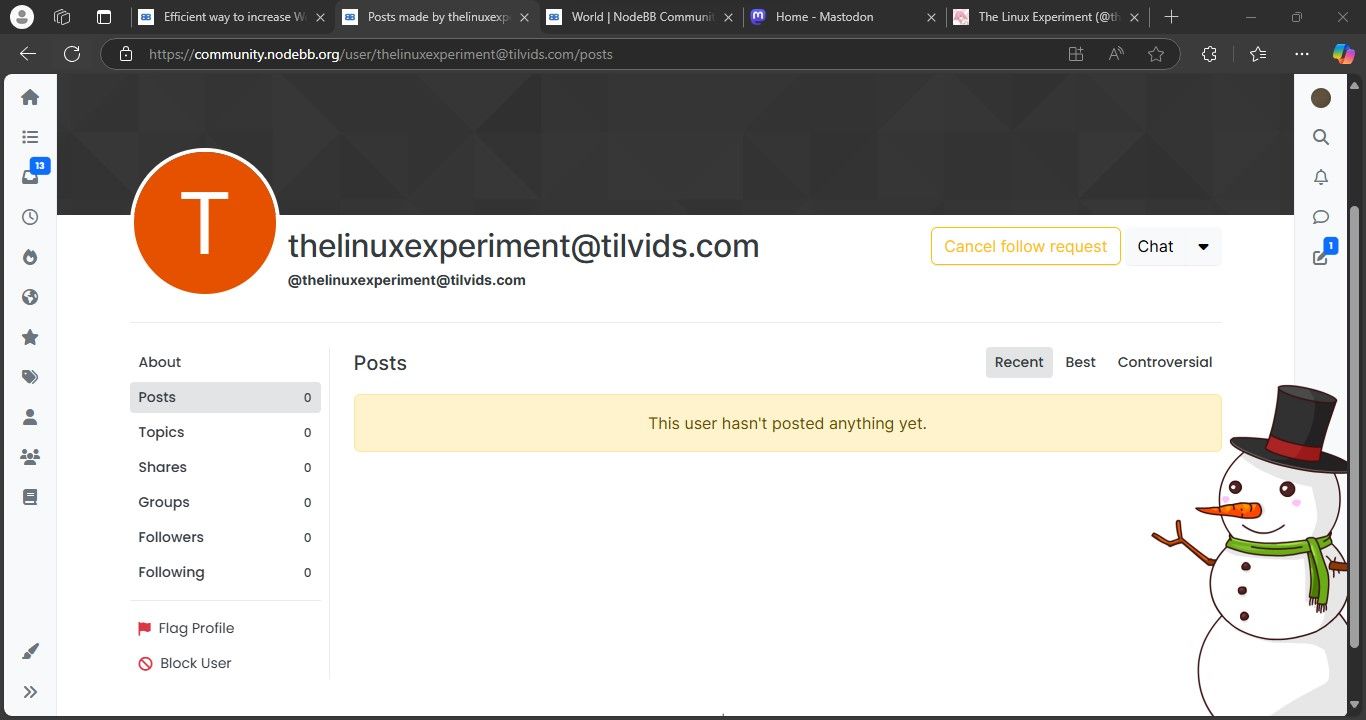The width and height of the screenshot is (1366, 720).
Task: Switch to the Efficient way to increase tab
Action: 232,17
